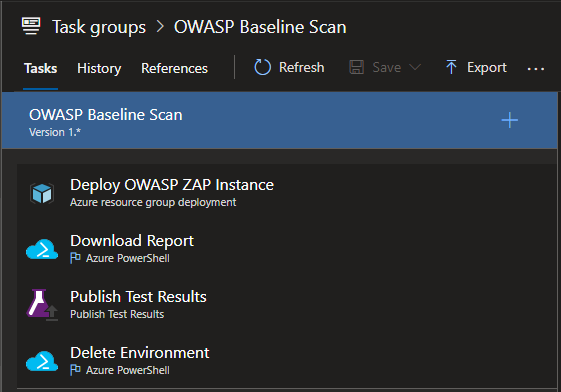Click the Publish Test Results flask icon

(42, 305)
